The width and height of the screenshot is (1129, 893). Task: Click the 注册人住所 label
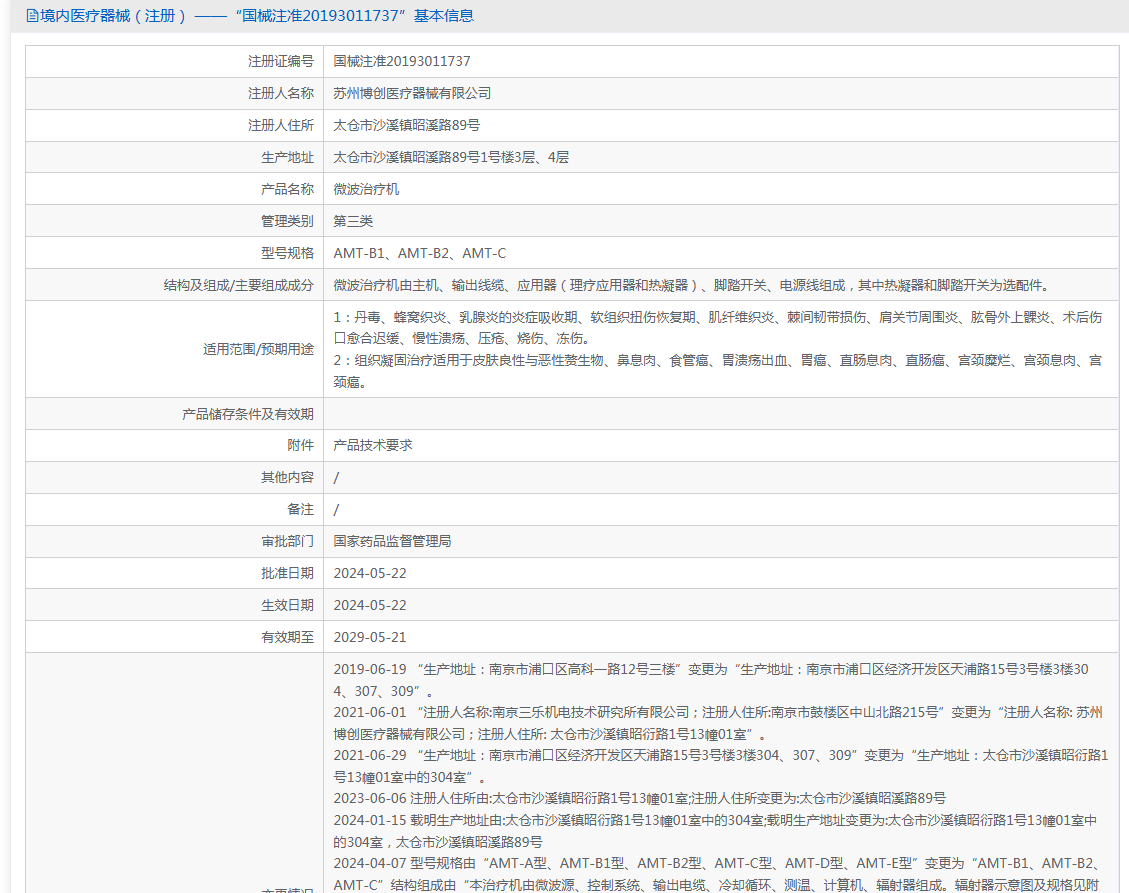pyautogui.click(x=281, y=125)
